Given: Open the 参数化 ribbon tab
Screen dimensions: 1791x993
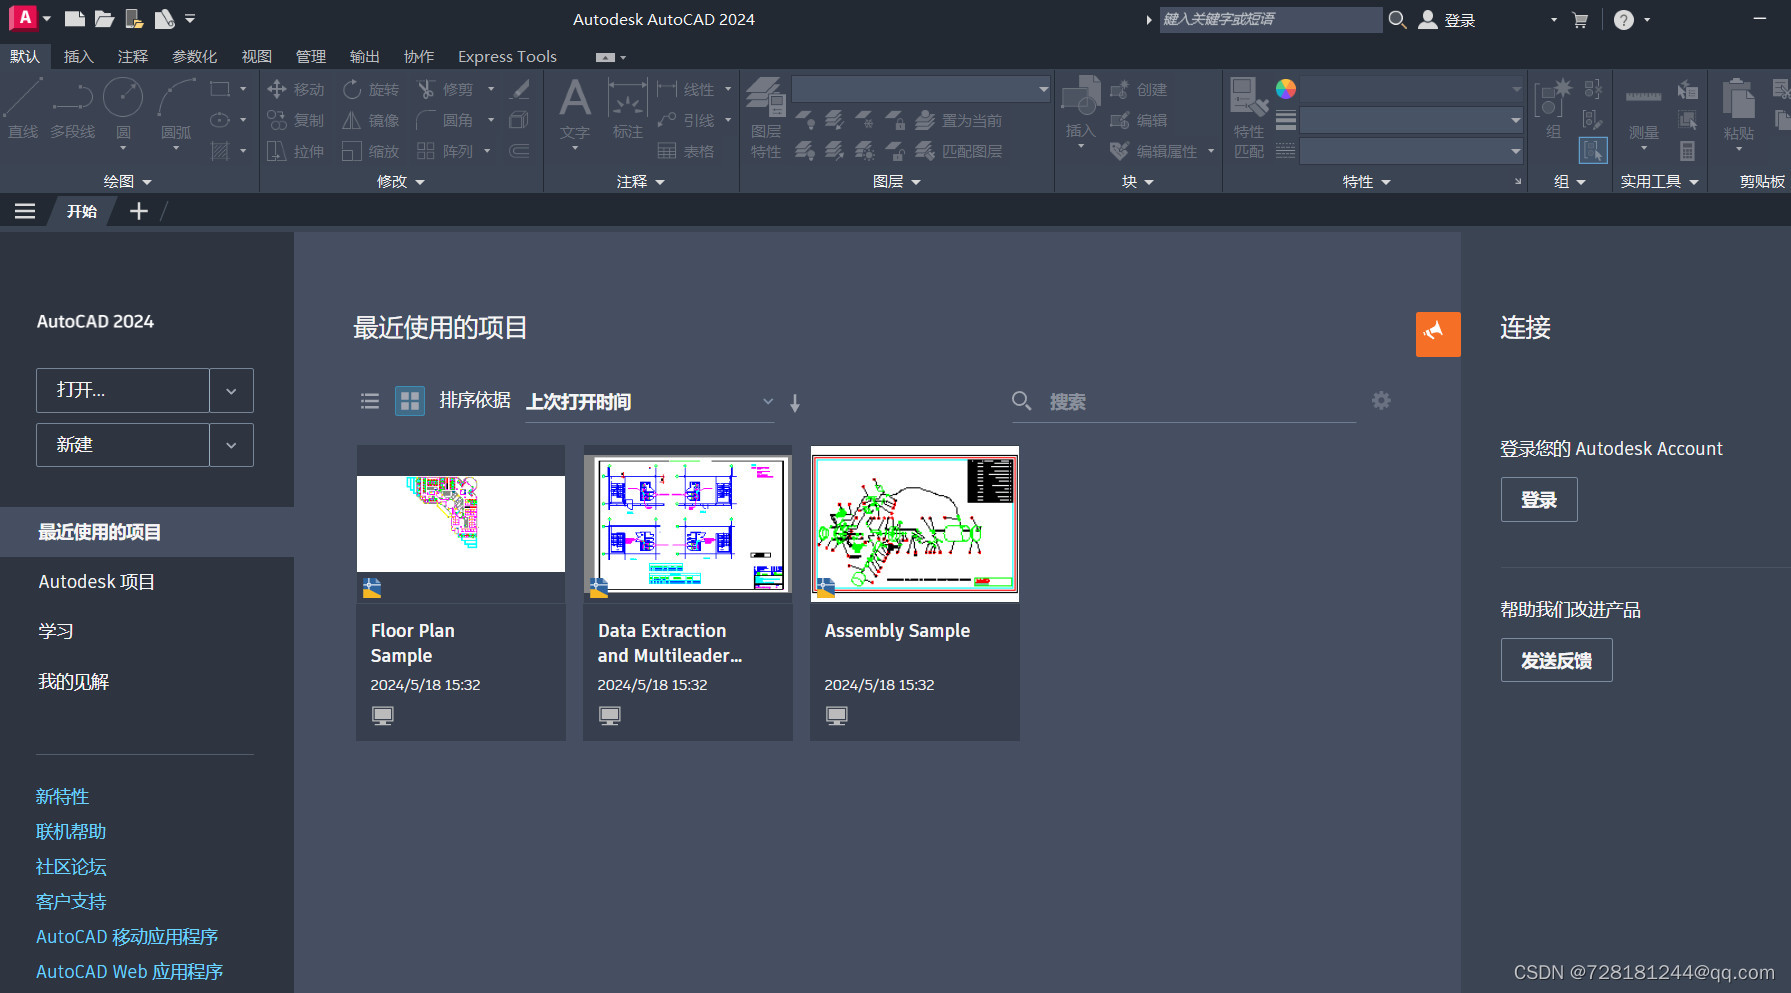Looking at the screenshot, I should click(194, 57).
